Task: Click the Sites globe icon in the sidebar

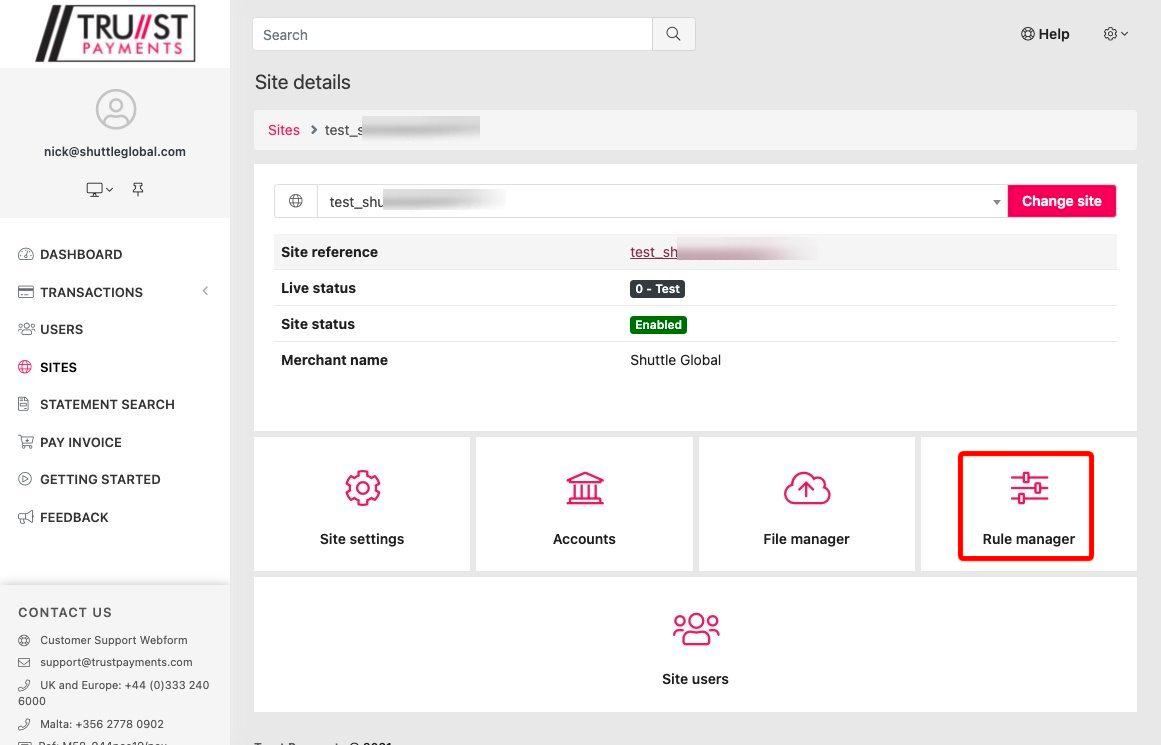Action: pyautogui.click(x=25, y=367)
